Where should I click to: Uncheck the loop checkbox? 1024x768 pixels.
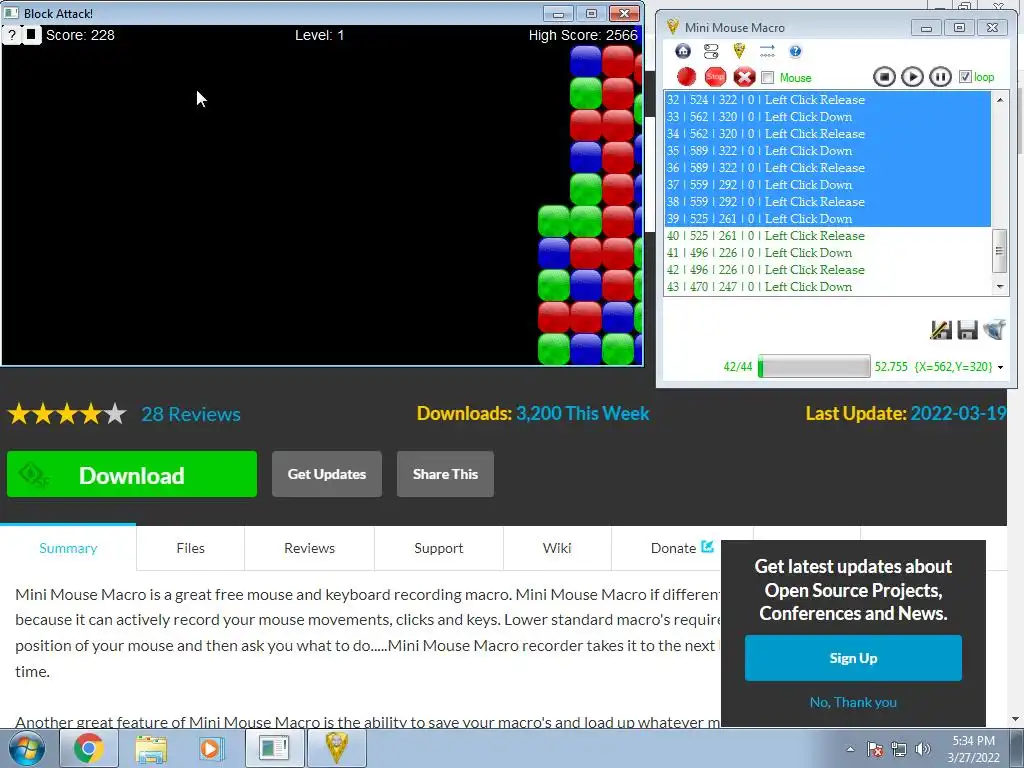(965, 77)
